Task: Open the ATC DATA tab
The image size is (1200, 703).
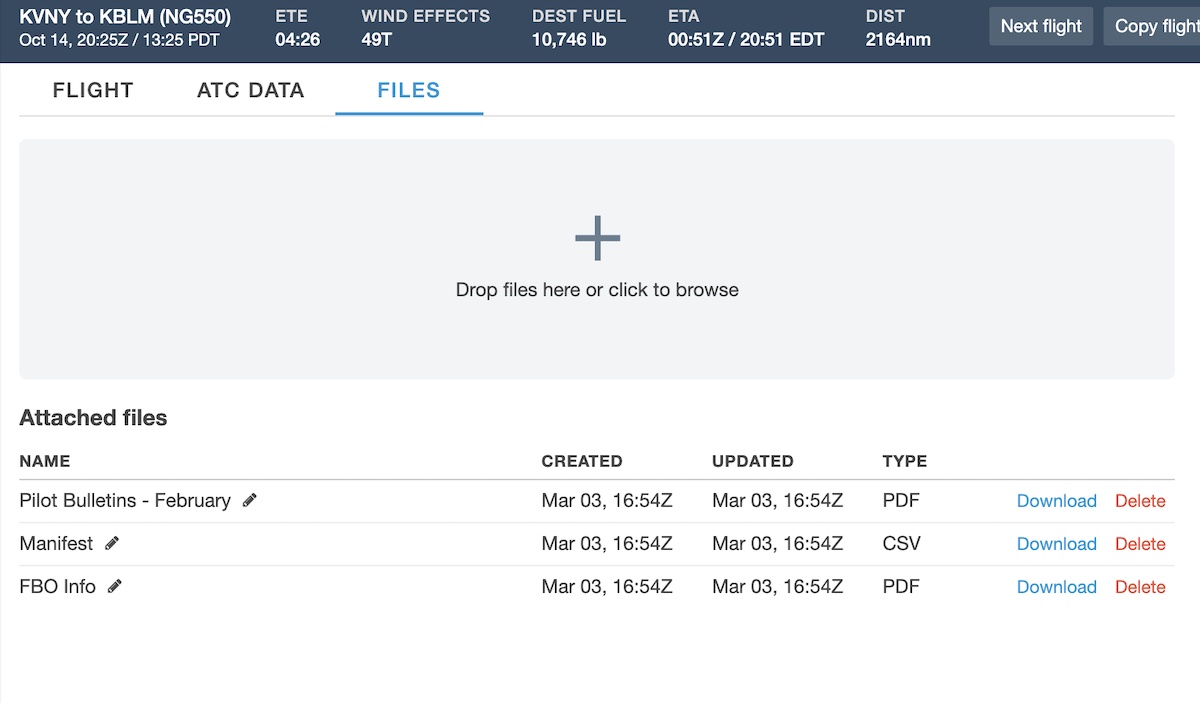Action: click(x=250, y=90)
